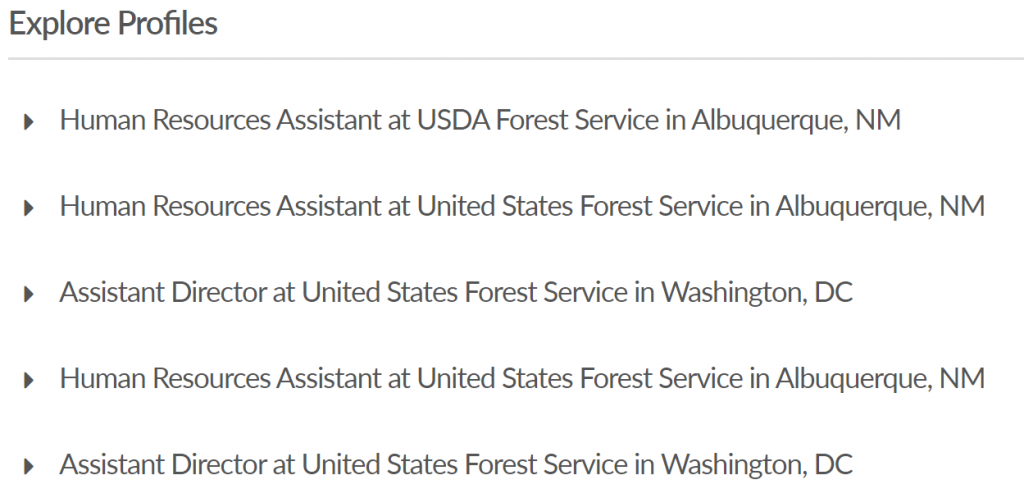
Task: Expand the last Assistant Director profile triangle
Action: click(x=28, y=466)
